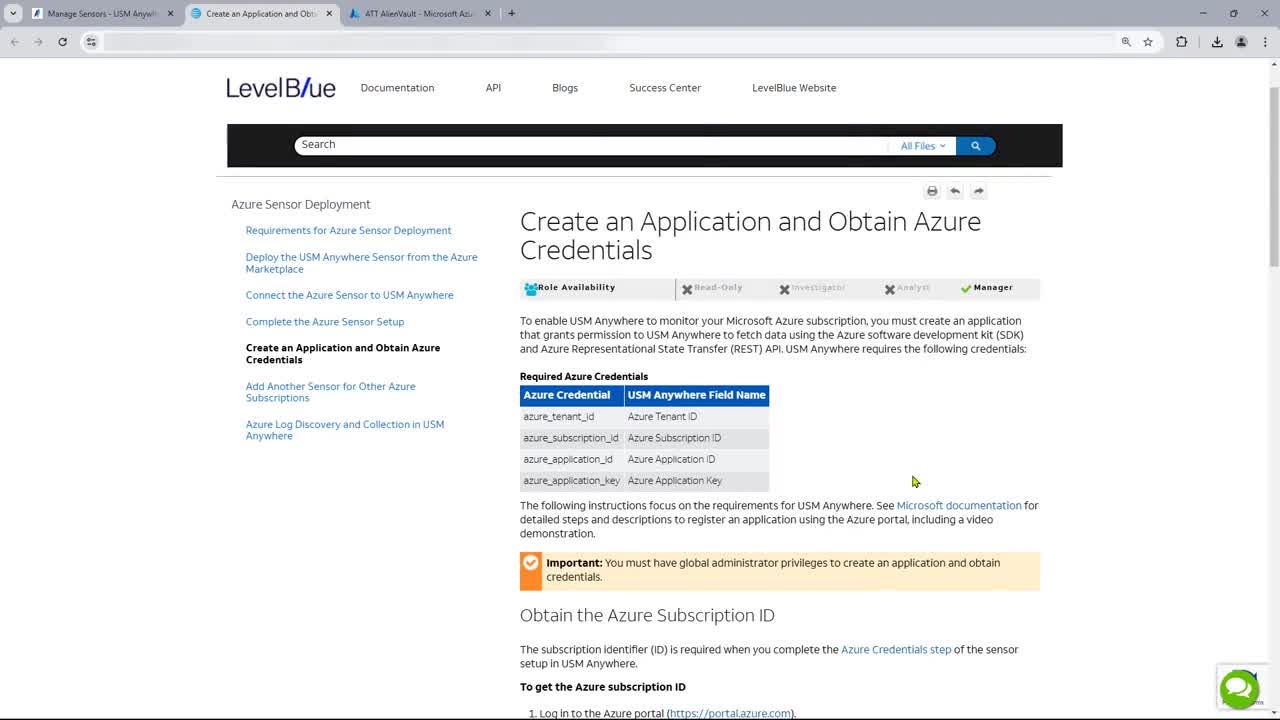
Task: Reload the page with the refresh icon
Action: point(62,42)
